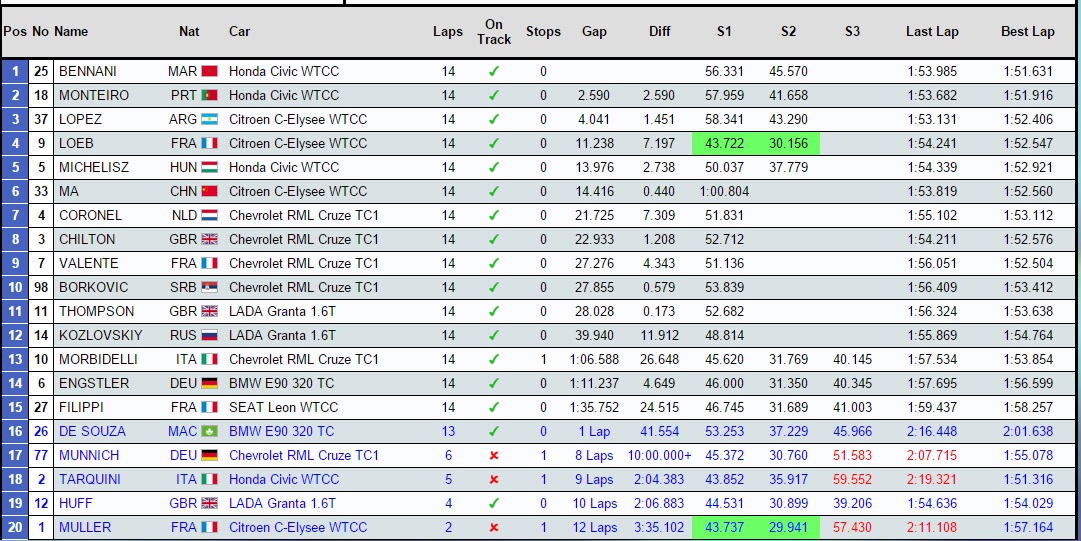Click position 1 blue number cell
The height and width of the screenshot is (541, 1081).
coord(15,72)
